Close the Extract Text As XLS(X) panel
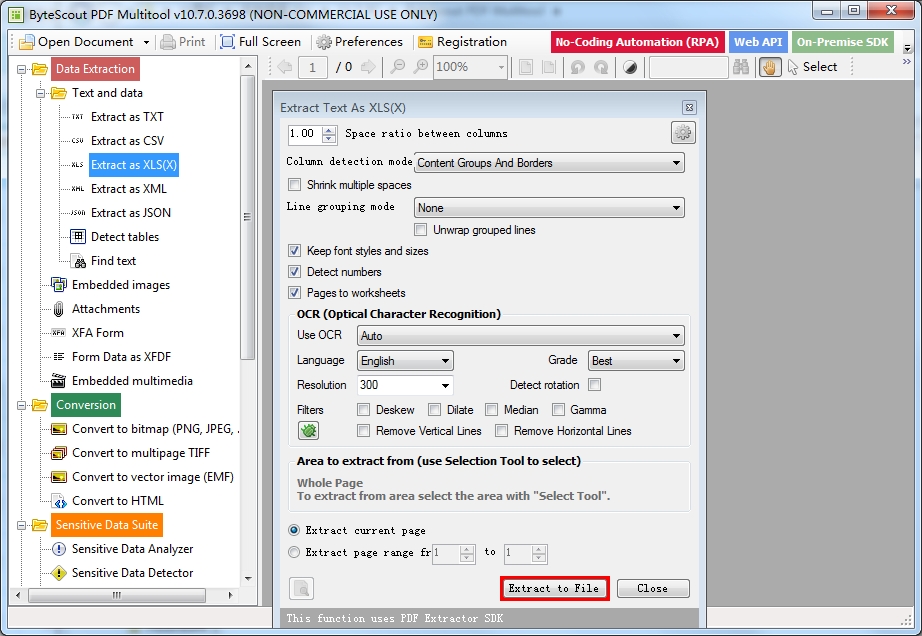This screenshot has width=922, height=636. (689, 108)
